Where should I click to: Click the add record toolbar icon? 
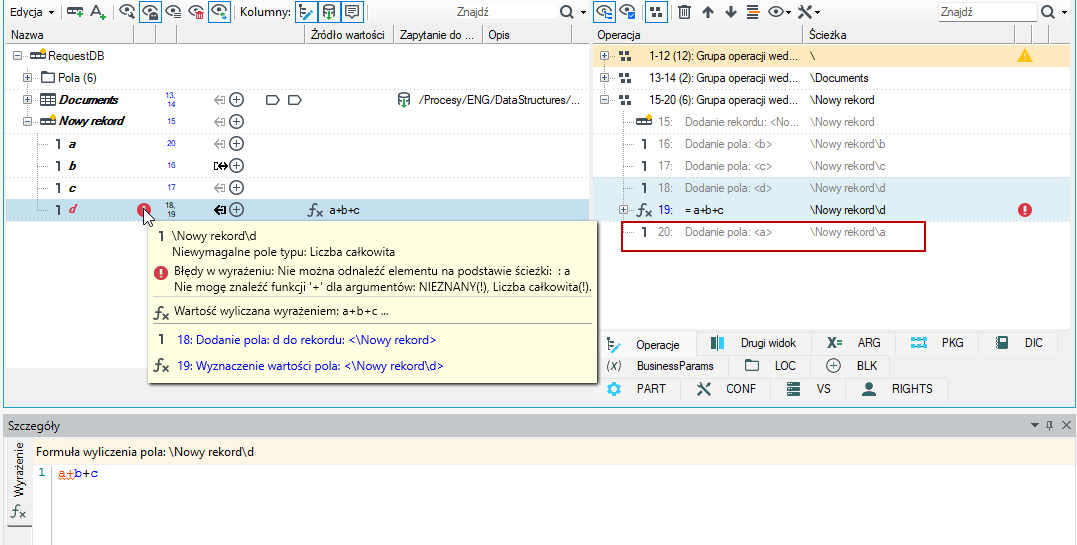point(76,12)
